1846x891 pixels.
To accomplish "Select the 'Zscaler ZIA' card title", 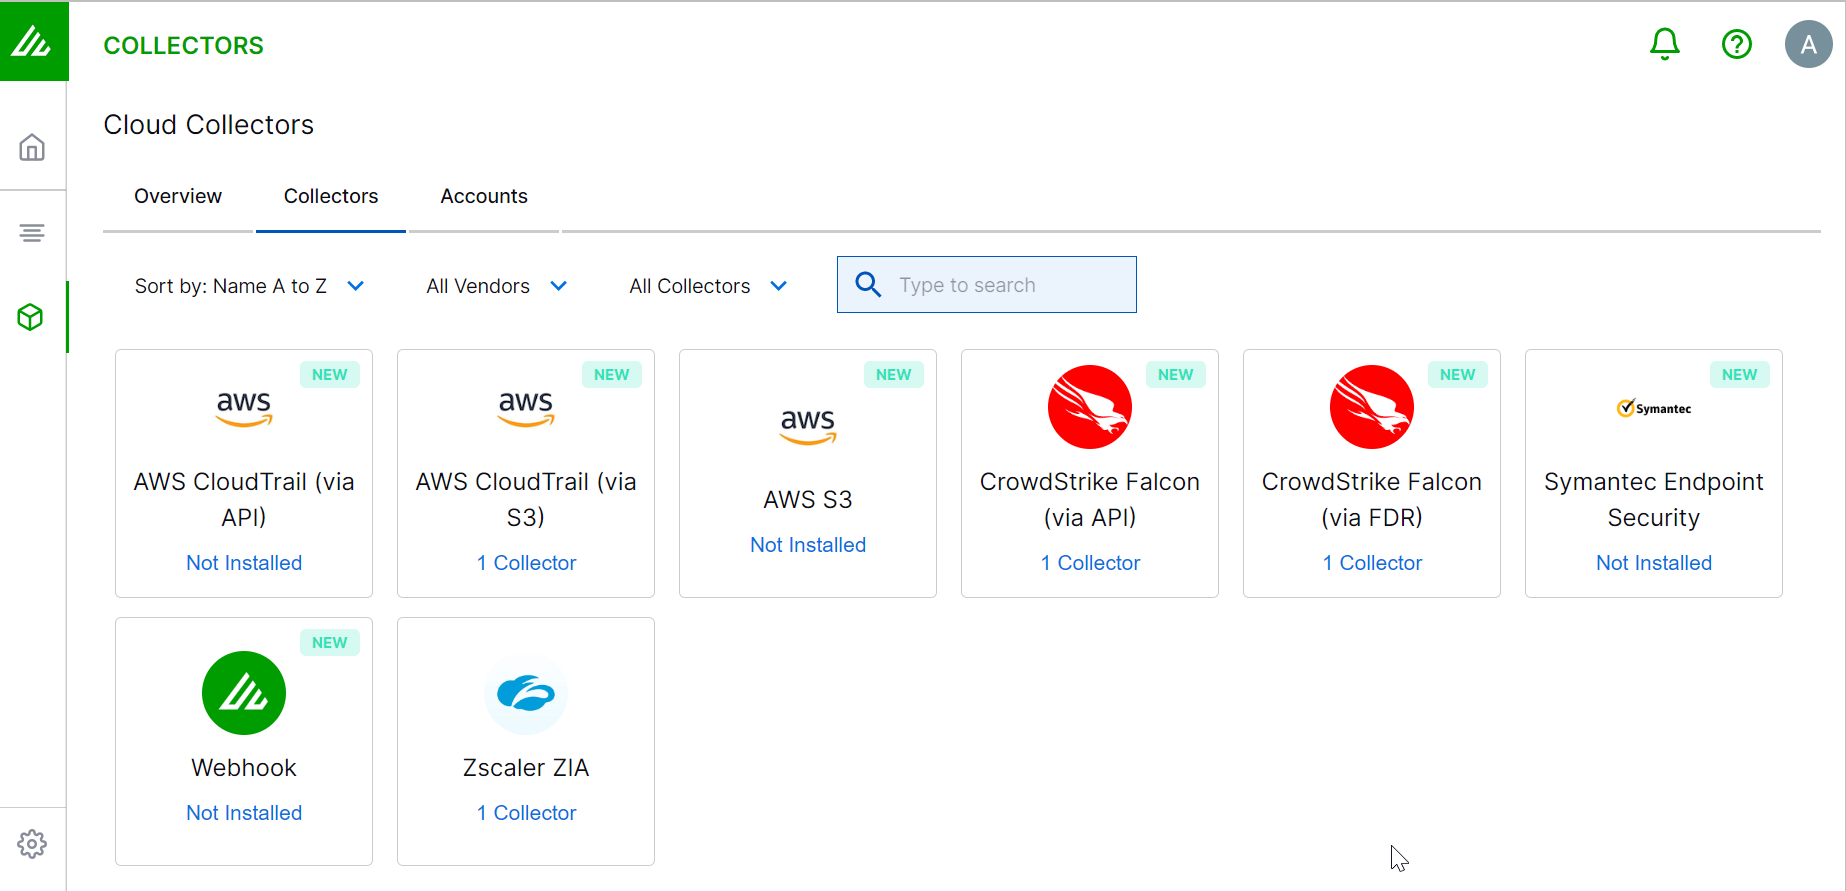I will point(526,768).
